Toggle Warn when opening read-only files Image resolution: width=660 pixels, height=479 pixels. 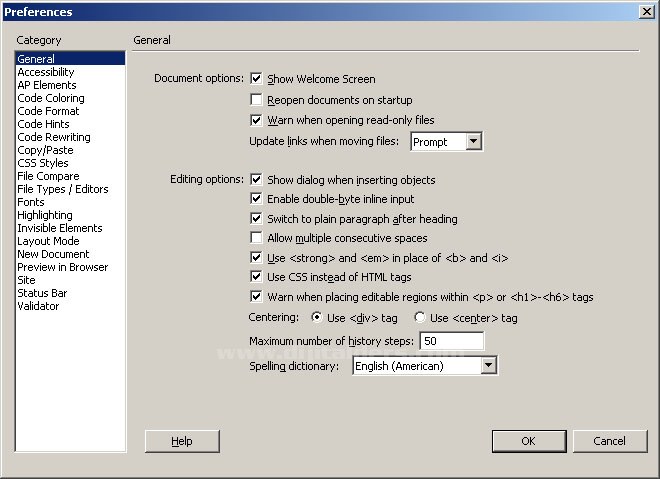coord(257,120)
